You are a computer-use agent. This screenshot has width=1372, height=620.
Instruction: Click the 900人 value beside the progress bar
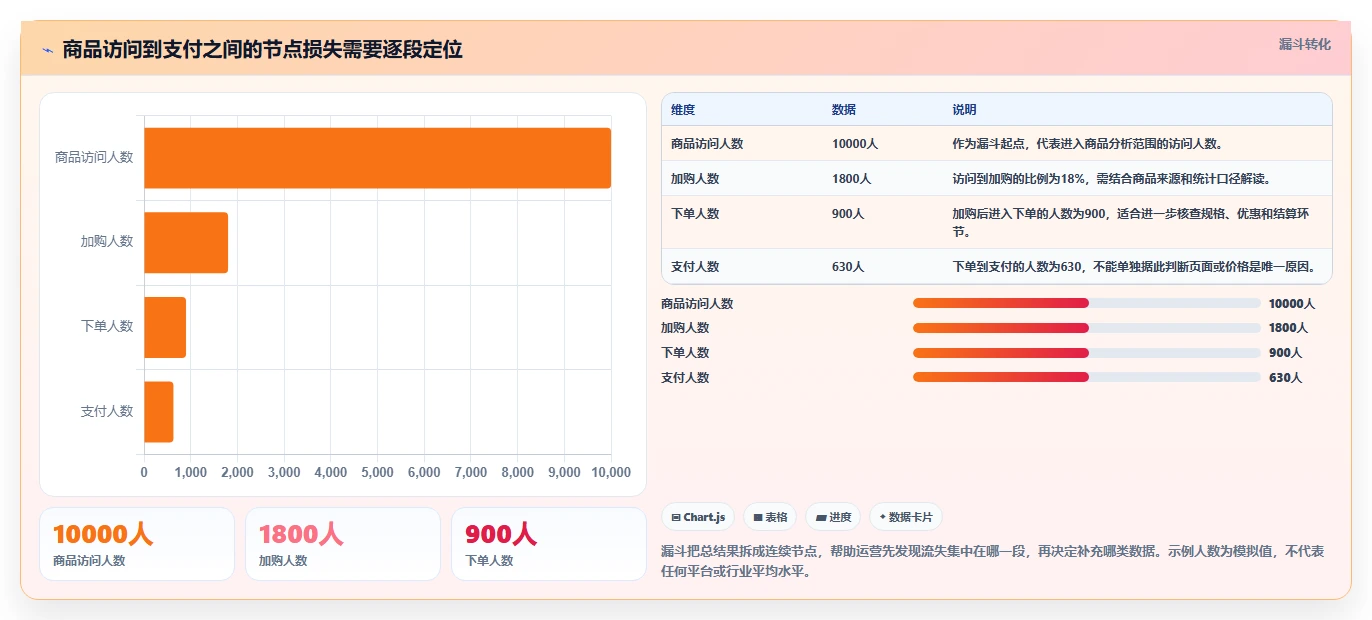(1285, 352)
